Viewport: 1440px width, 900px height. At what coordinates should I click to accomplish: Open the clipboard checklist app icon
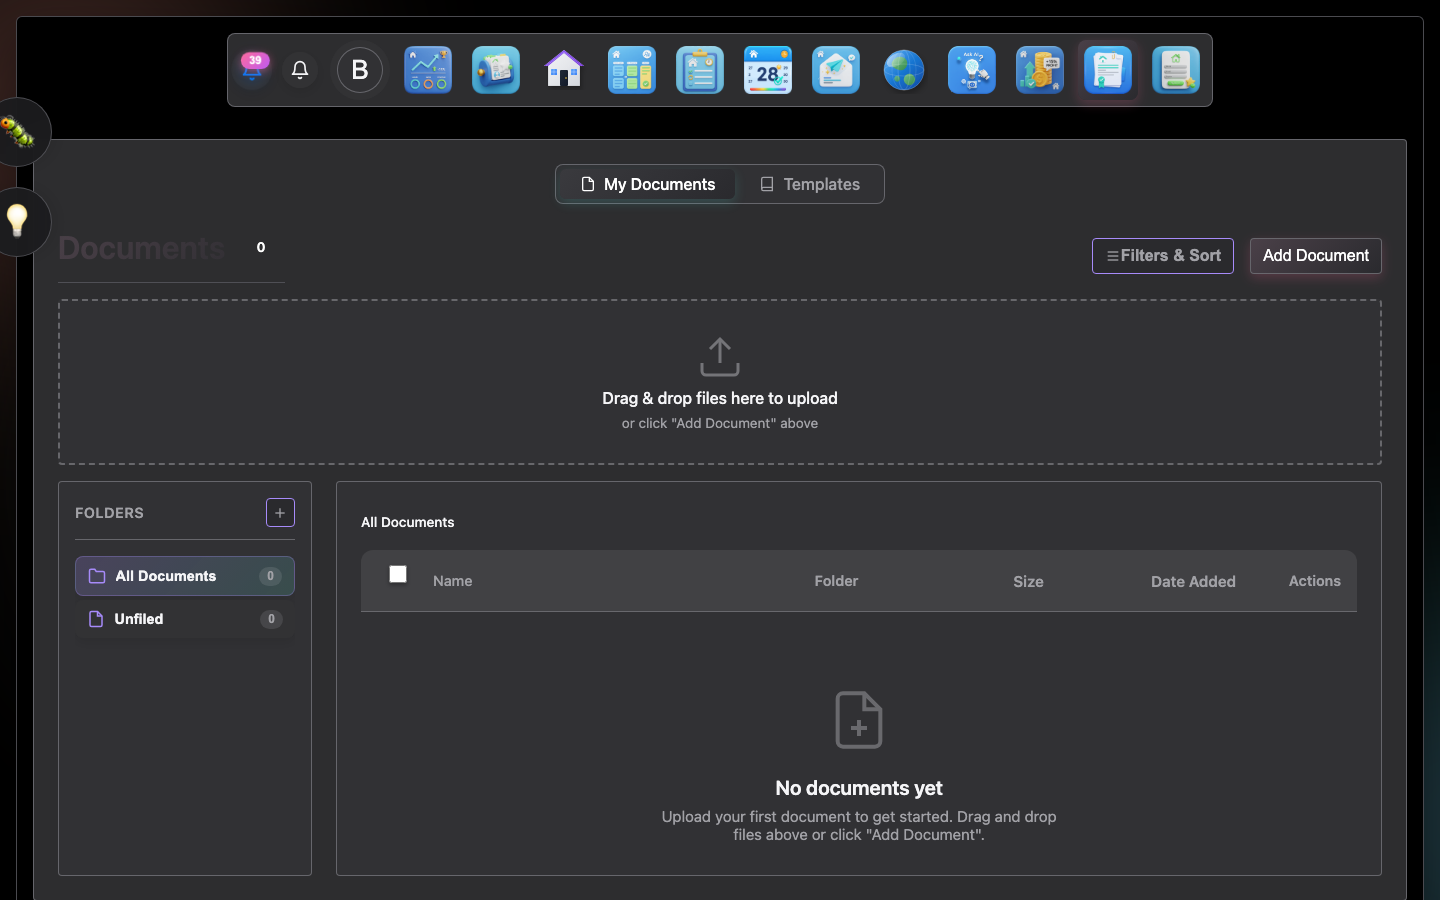[x=699, y=70]
